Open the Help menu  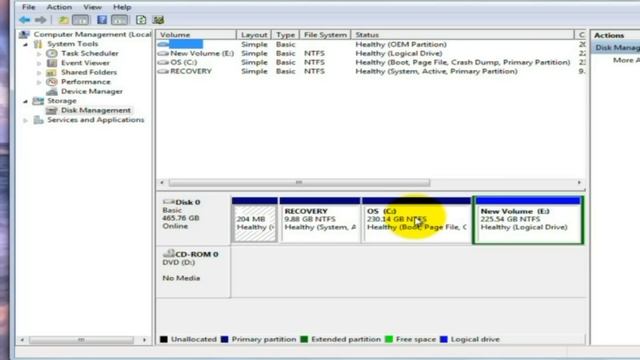[x=122, y=7]
